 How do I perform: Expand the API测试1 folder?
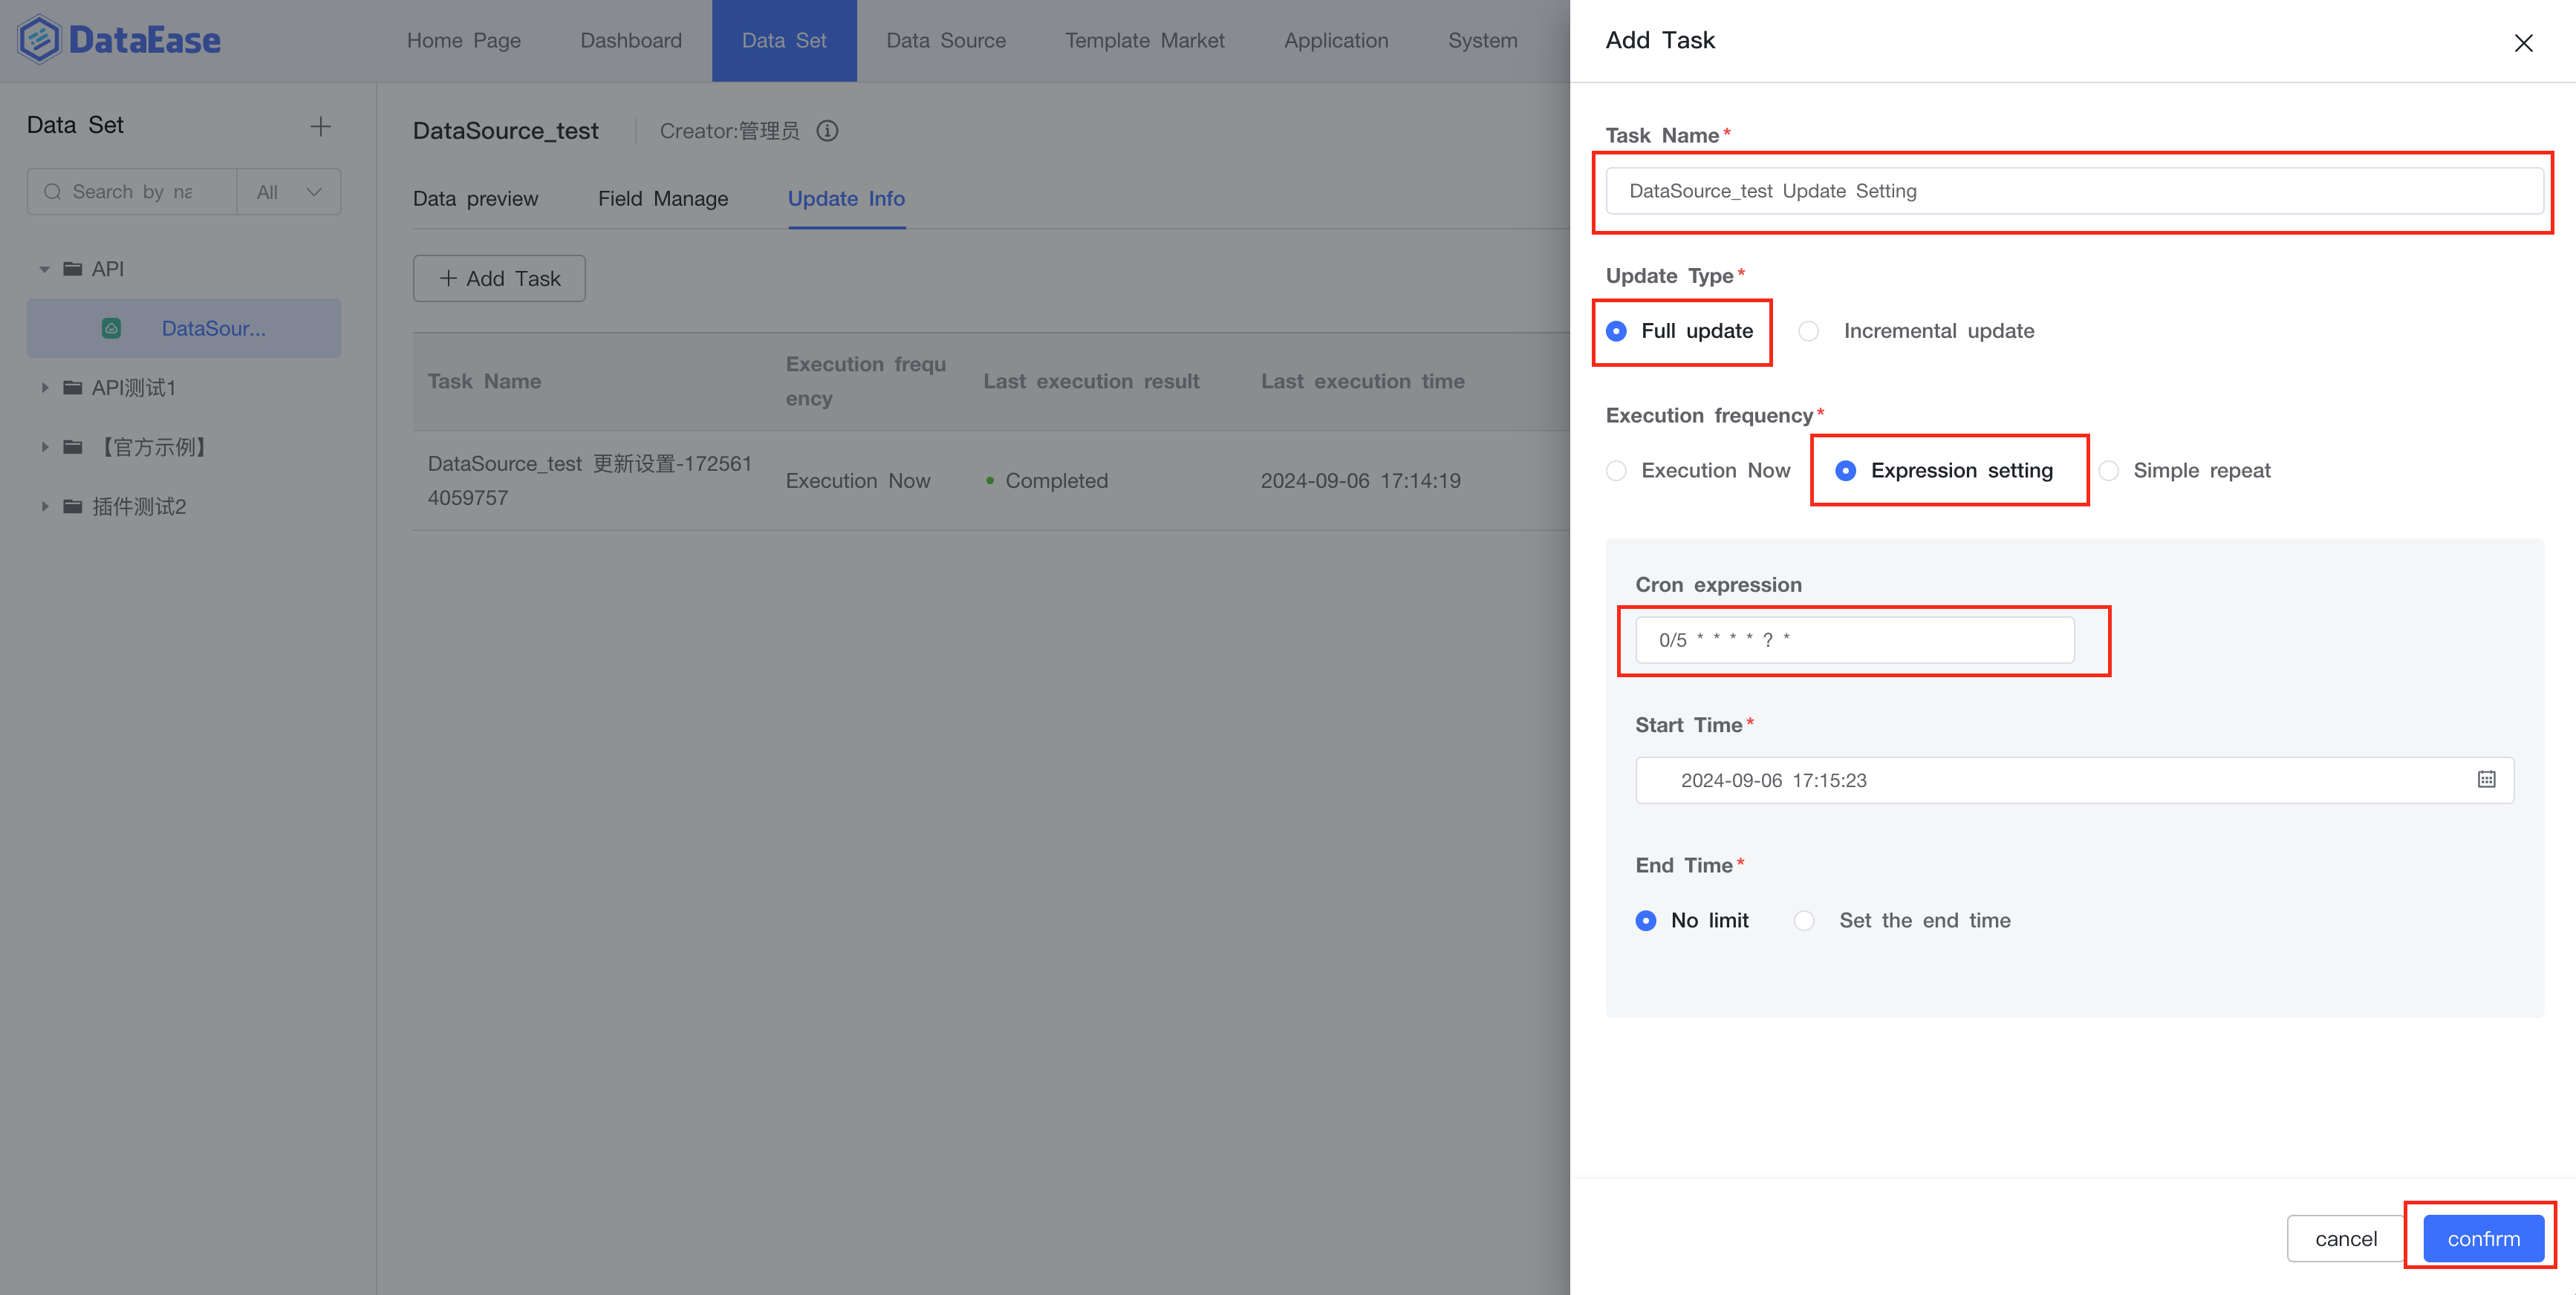coord(44,388)
